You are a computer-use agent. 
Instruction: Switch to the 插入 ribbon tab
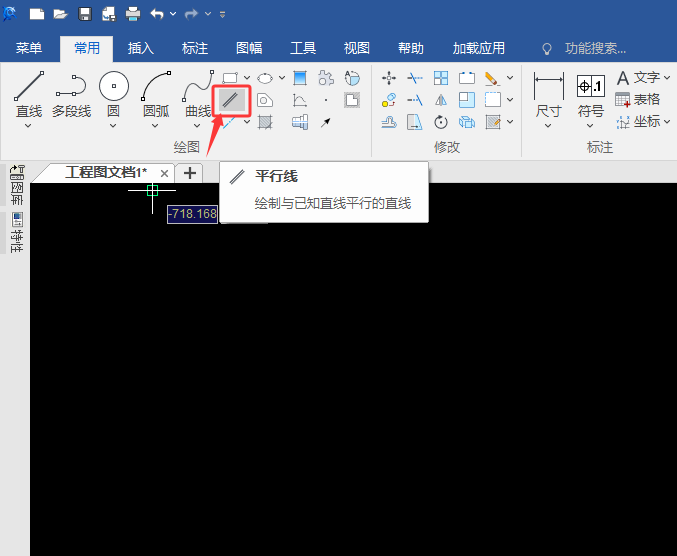[x=141, y=48]
